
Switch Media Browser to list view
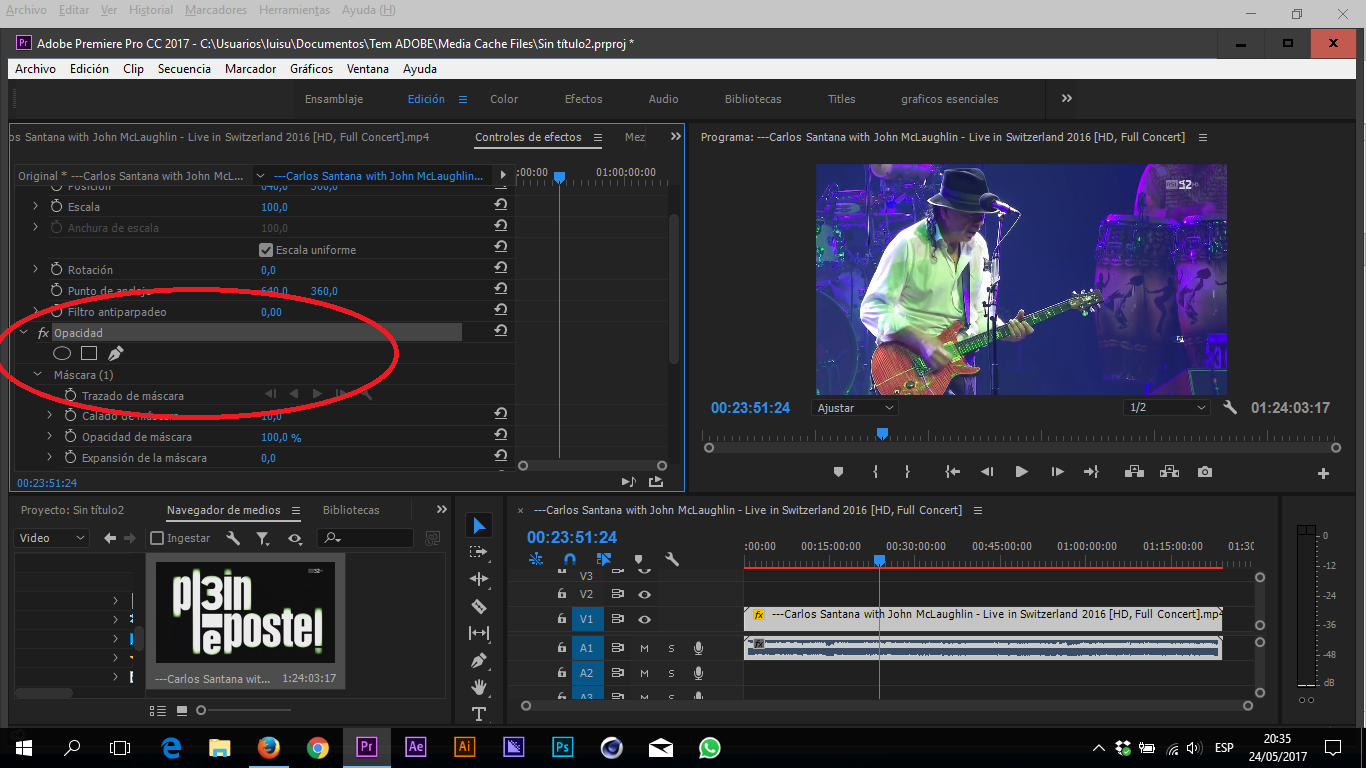[x=158, y=711]
